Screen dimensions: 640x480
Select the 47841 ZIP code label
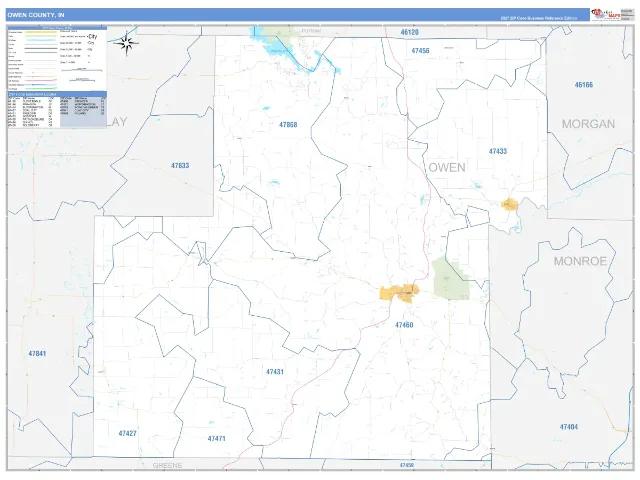pos(37,353)
